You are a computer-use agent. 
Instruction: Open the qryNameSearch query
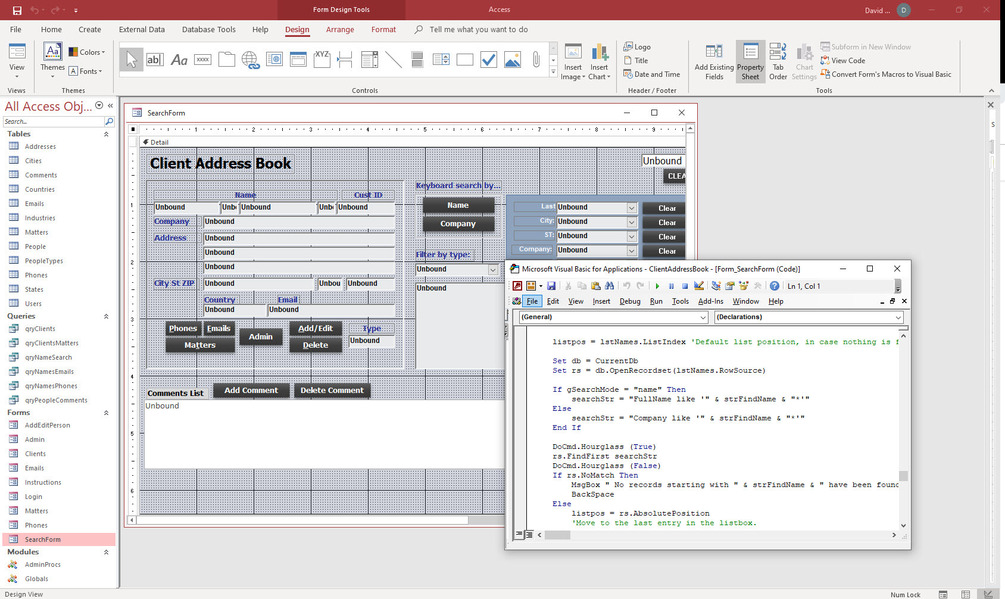pos(48,357)
